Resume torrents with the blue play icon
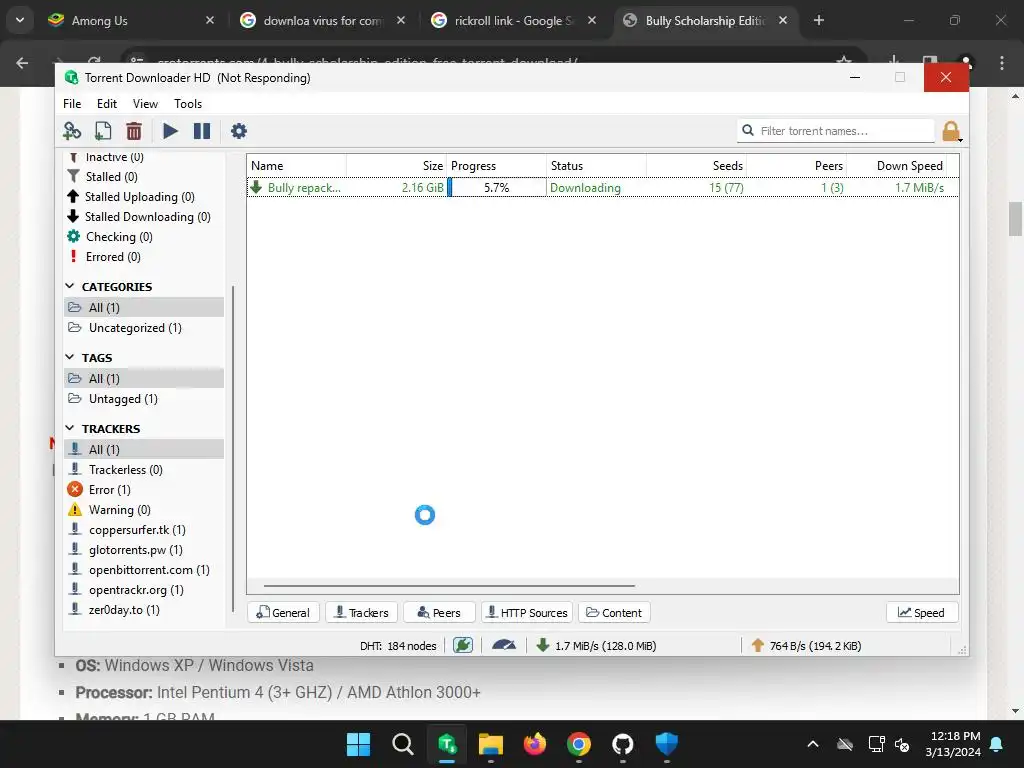This screenshot has height=768, width=1024. click(170, 131)
